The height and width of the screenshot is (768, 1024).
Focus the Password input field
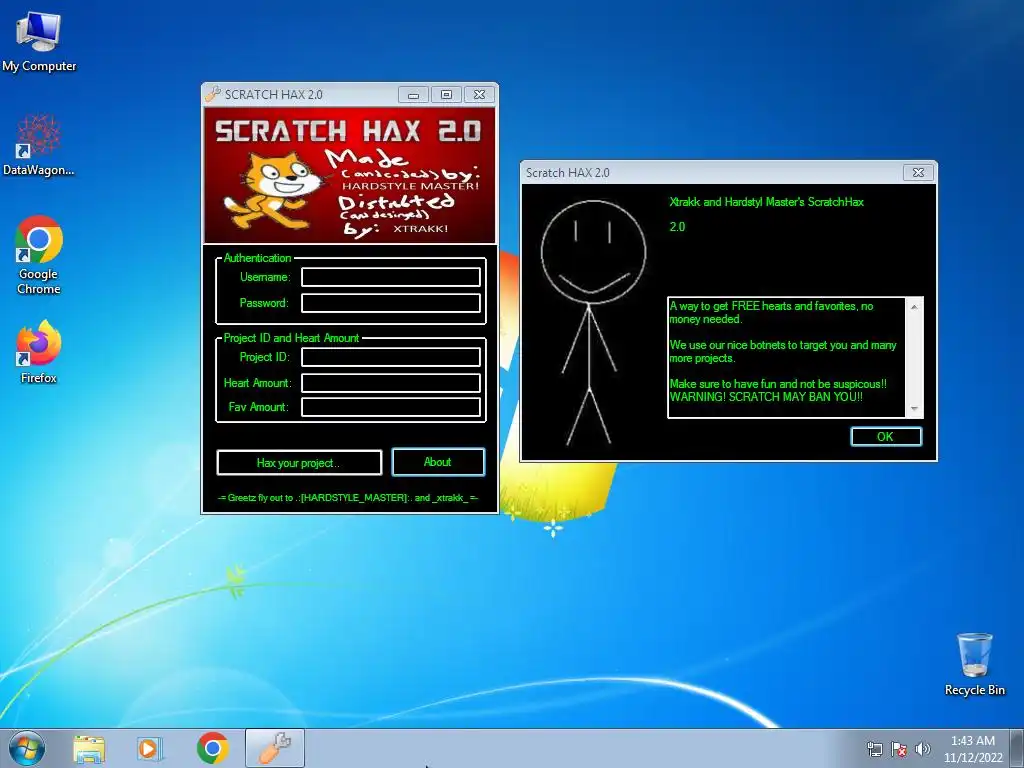click(391, 303)
